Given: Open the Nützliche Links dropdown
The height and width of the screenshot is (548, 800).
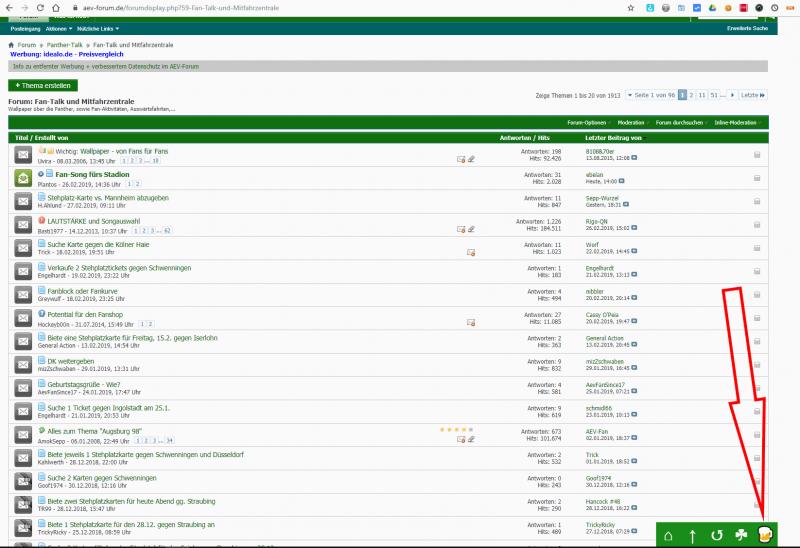Looking at the screenshot, I should [x=97, y=28].
